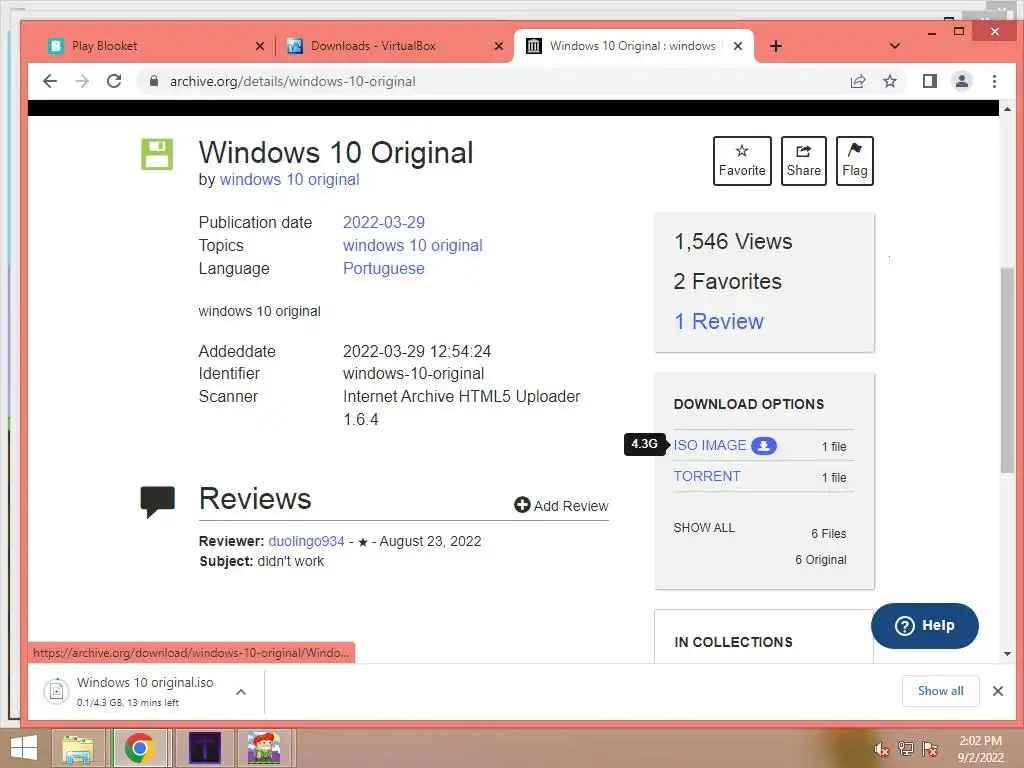Show all download files
1024x768 pixels.
[x=704, y=528]
